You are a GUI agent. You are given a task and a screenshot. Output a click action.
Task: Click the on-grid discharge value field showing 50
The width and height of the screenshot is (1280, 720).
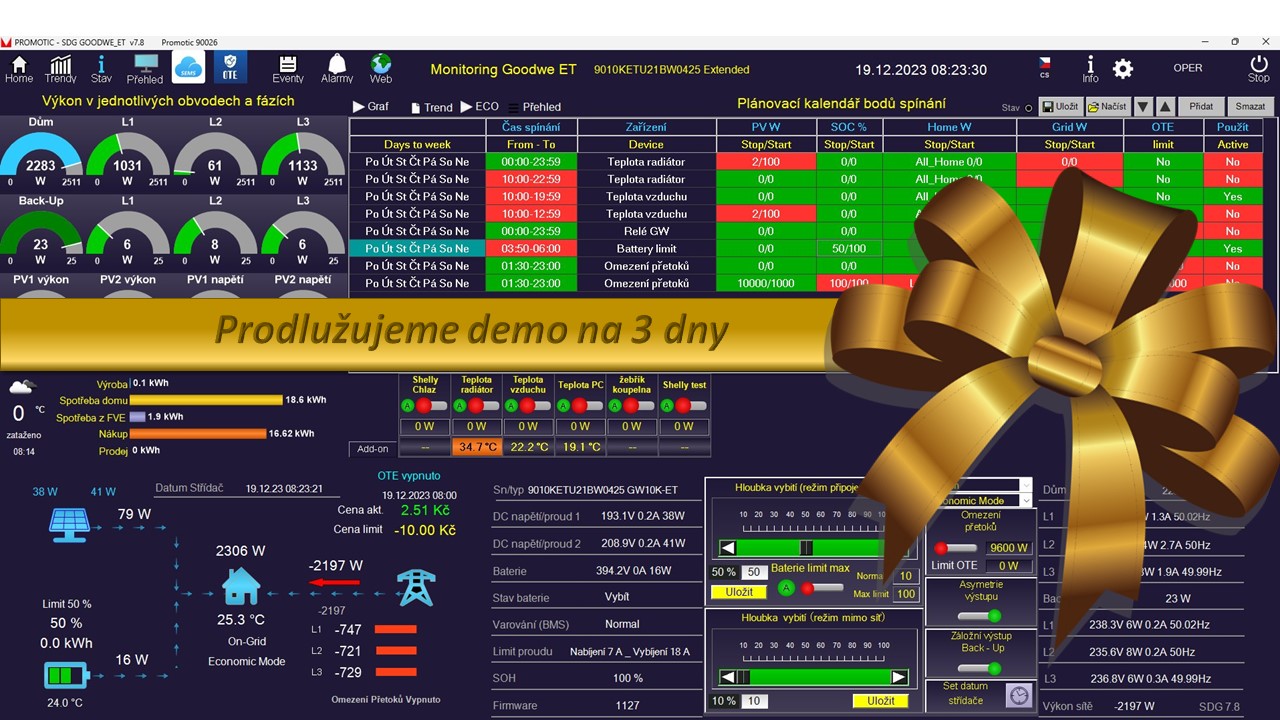(x=755, y=572)
